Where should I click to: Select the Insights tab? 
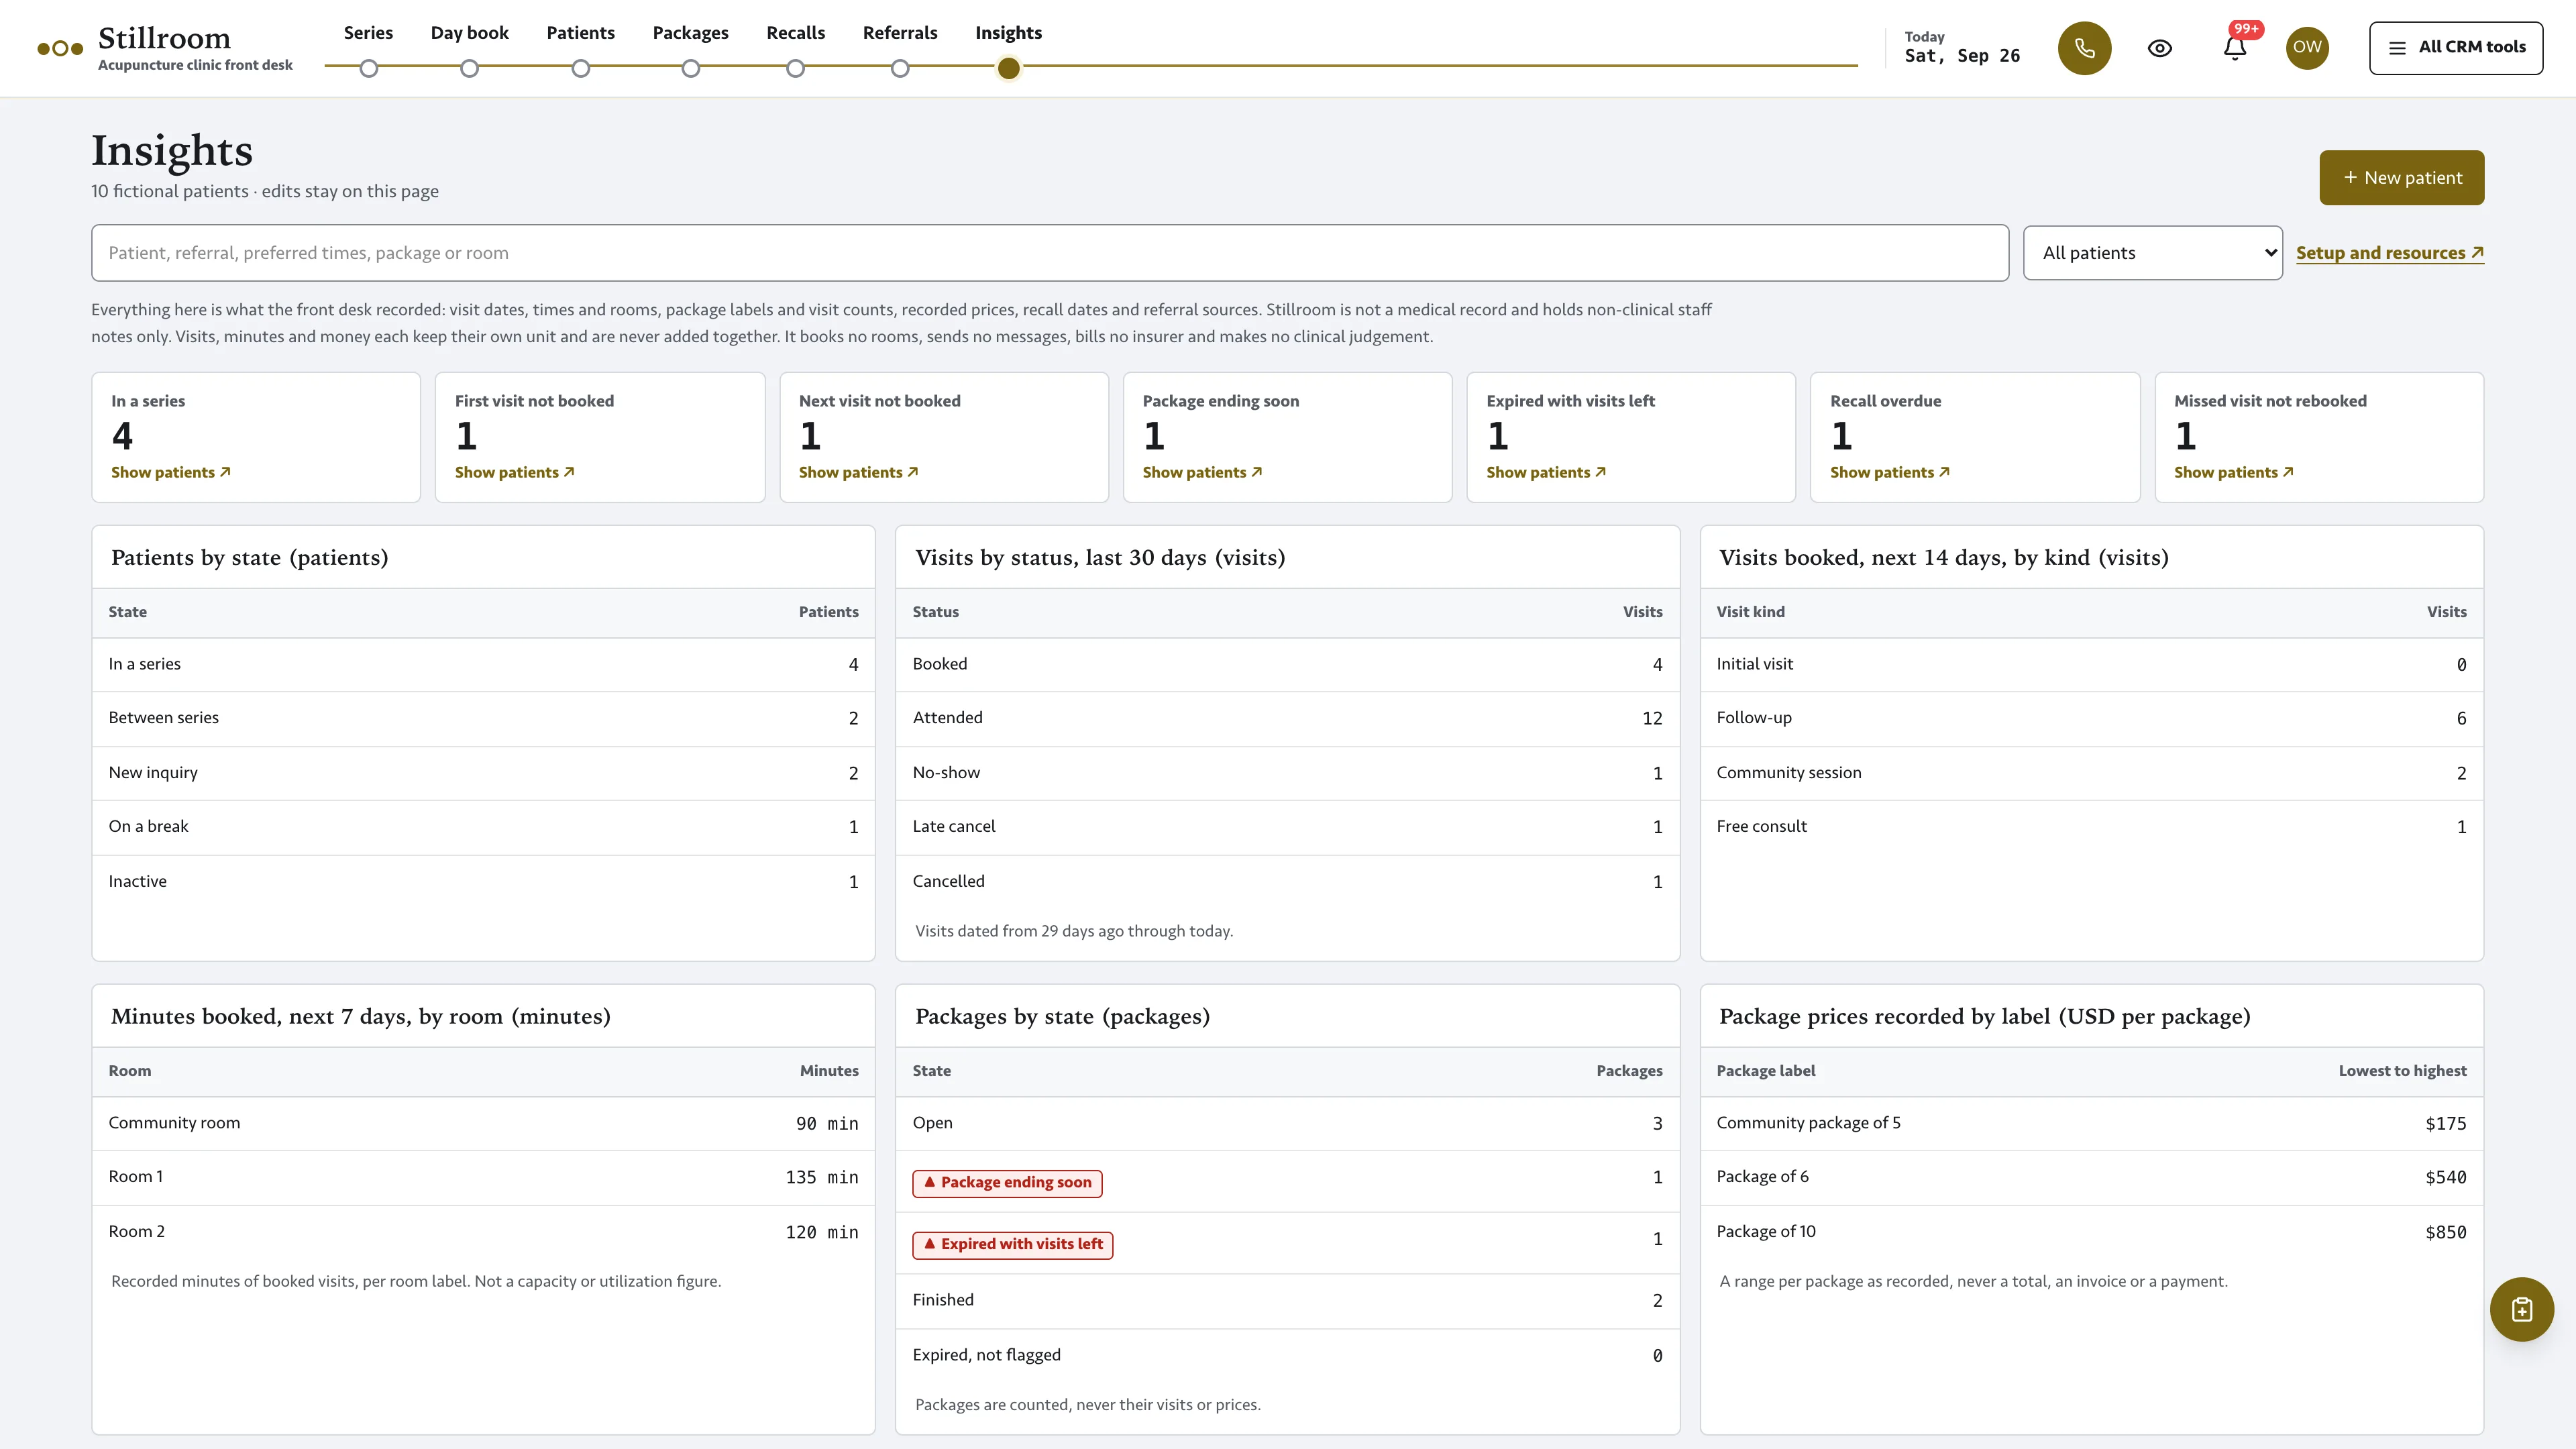point(1008,33)
